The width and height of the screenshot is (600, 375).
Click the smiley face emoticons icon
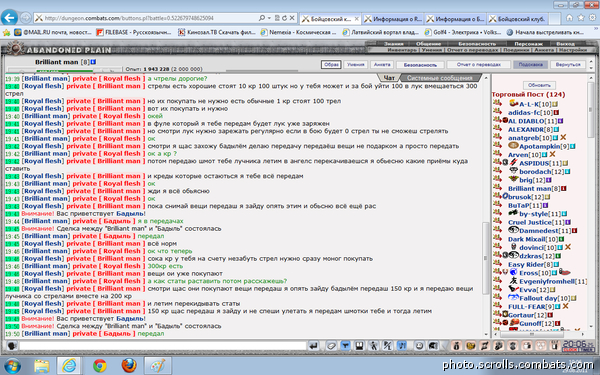pyautogui.click(x=419, y=346)
